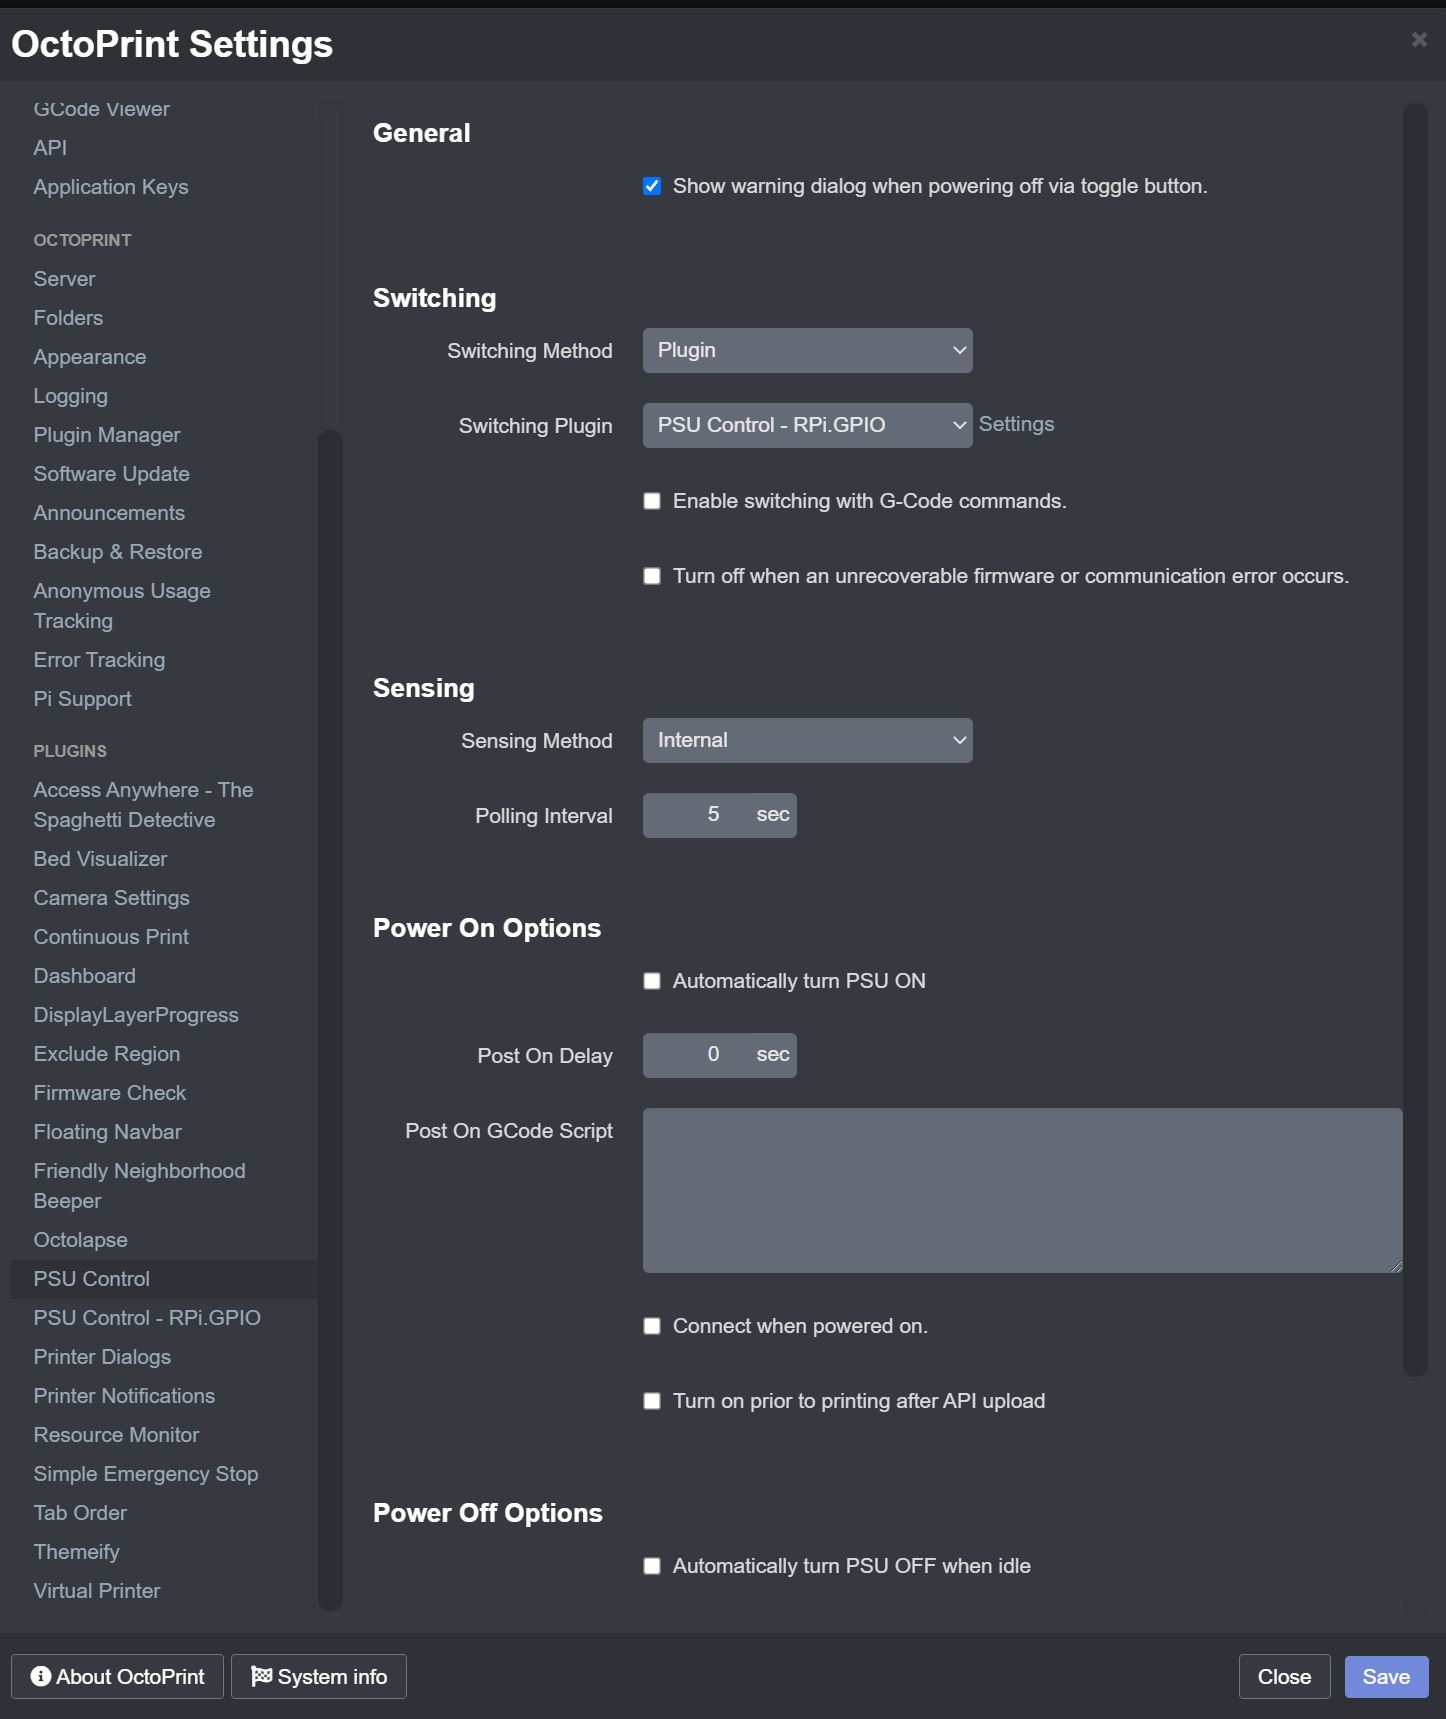
Task: Enable turn on prior to printing after API upload
Action: coord(652,1401)
